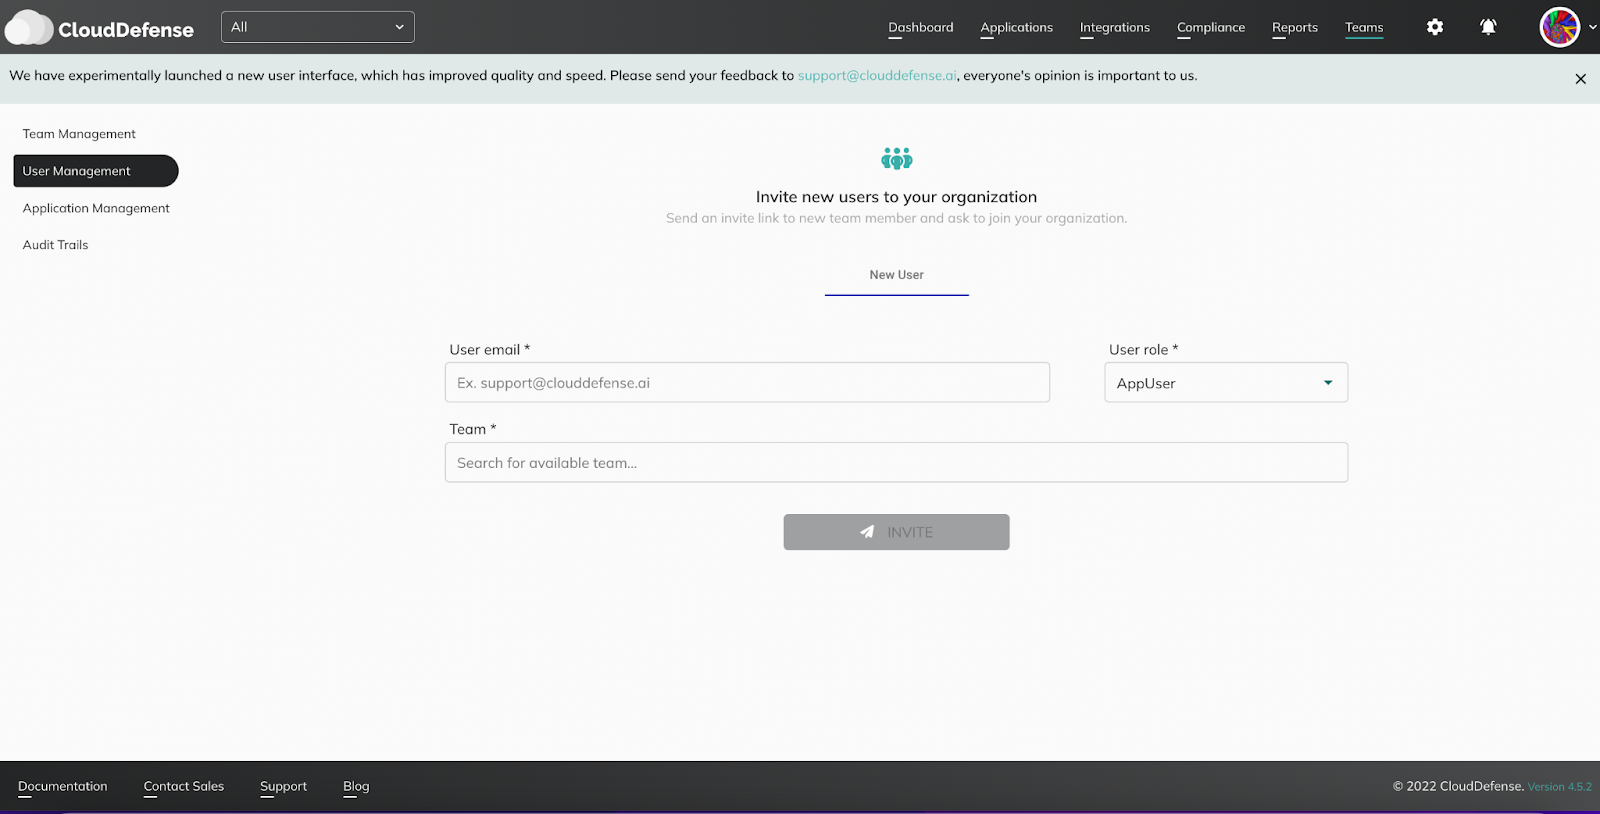Switch to the New User tab
The image size is (1600, 814).
tap(897, 275)
